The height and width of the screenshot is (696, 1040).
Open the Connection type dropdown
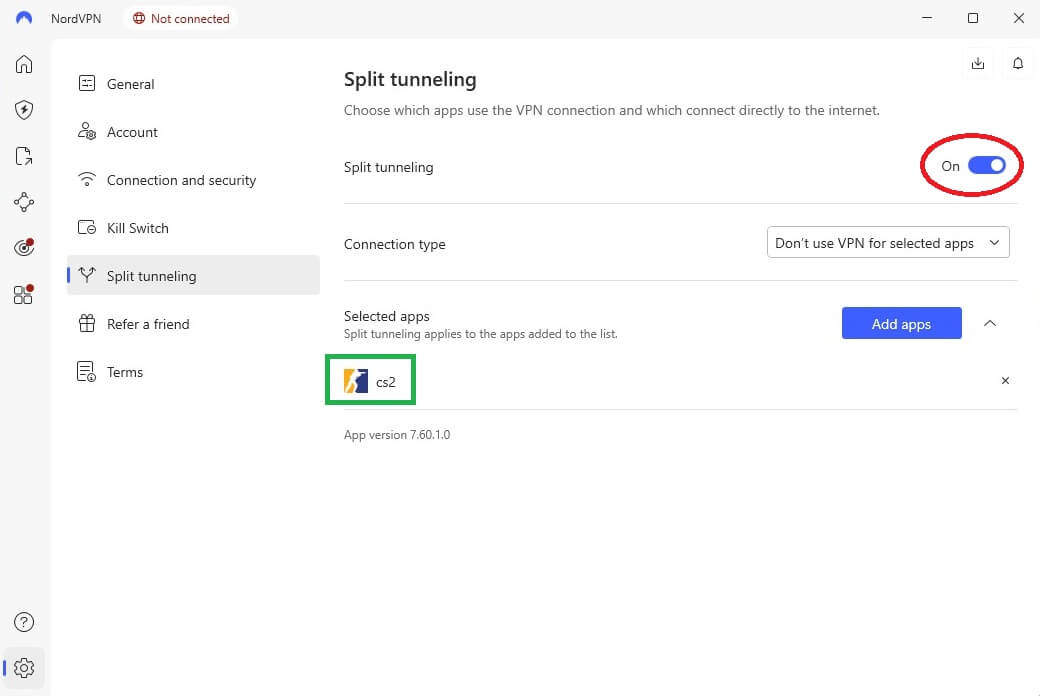click(x=887, y=242)
